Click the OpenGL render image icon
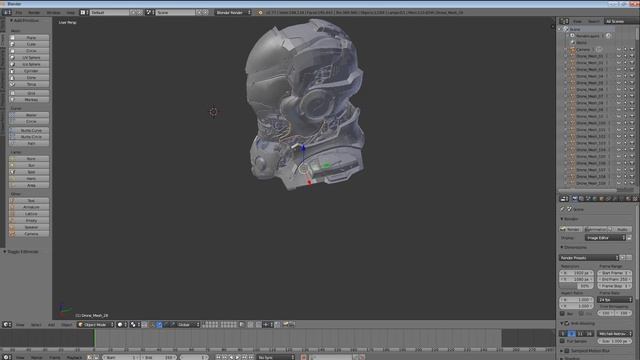This screenshot has width=640, height=360. pyautogui.click(x=285, y=324)
